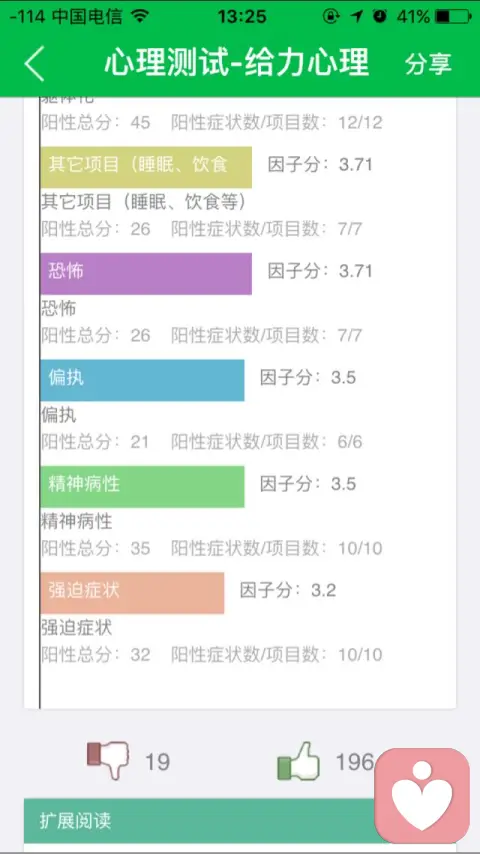The height and width of the screenshot is (854, 480).
Task: Tap the alarm clock status icon
Action: click(x=380, y=16)
